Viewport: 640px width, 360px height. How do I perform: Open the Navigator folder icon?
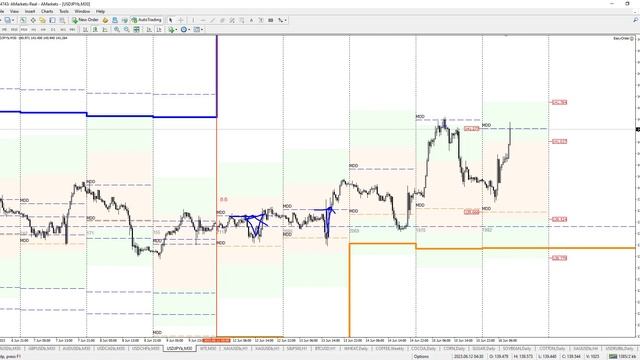42,20
